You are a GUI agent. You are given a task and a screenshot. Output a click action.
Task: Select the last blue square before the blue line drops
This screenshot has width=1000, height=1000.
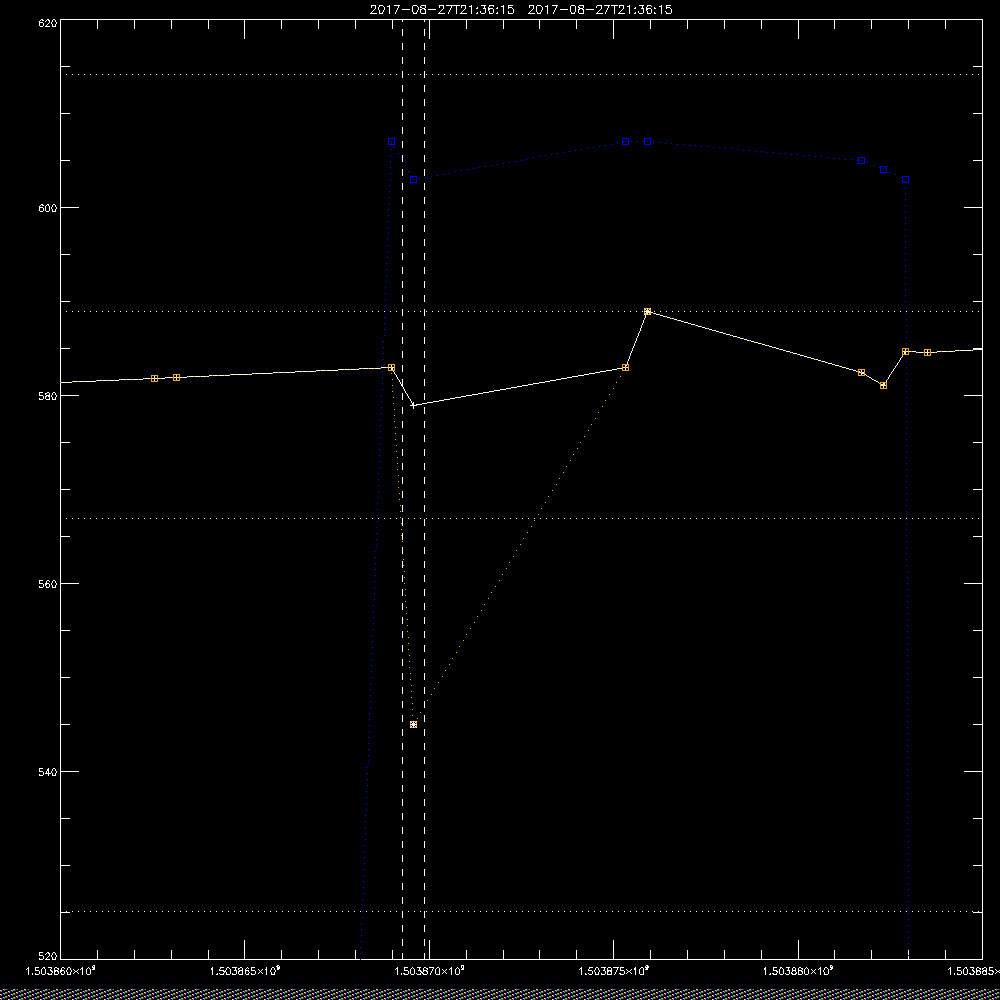click(x=906, y=180)
